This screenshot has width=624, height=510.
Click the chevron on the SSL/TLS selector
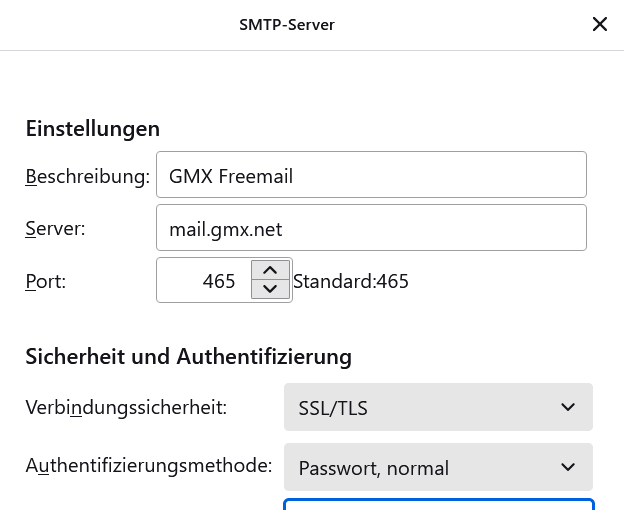tap(568, 407)
